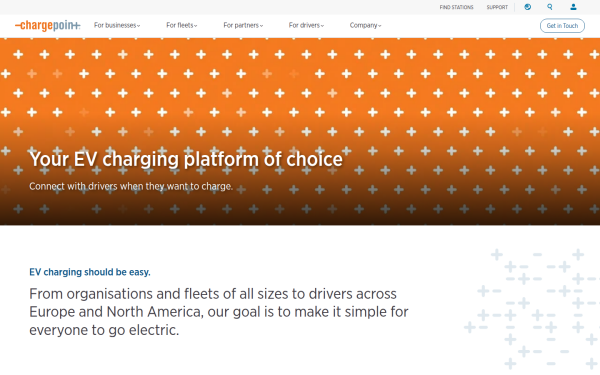
Task: Click the paragraph starting 'From organisations and fleets'
Action: point(218,312)
